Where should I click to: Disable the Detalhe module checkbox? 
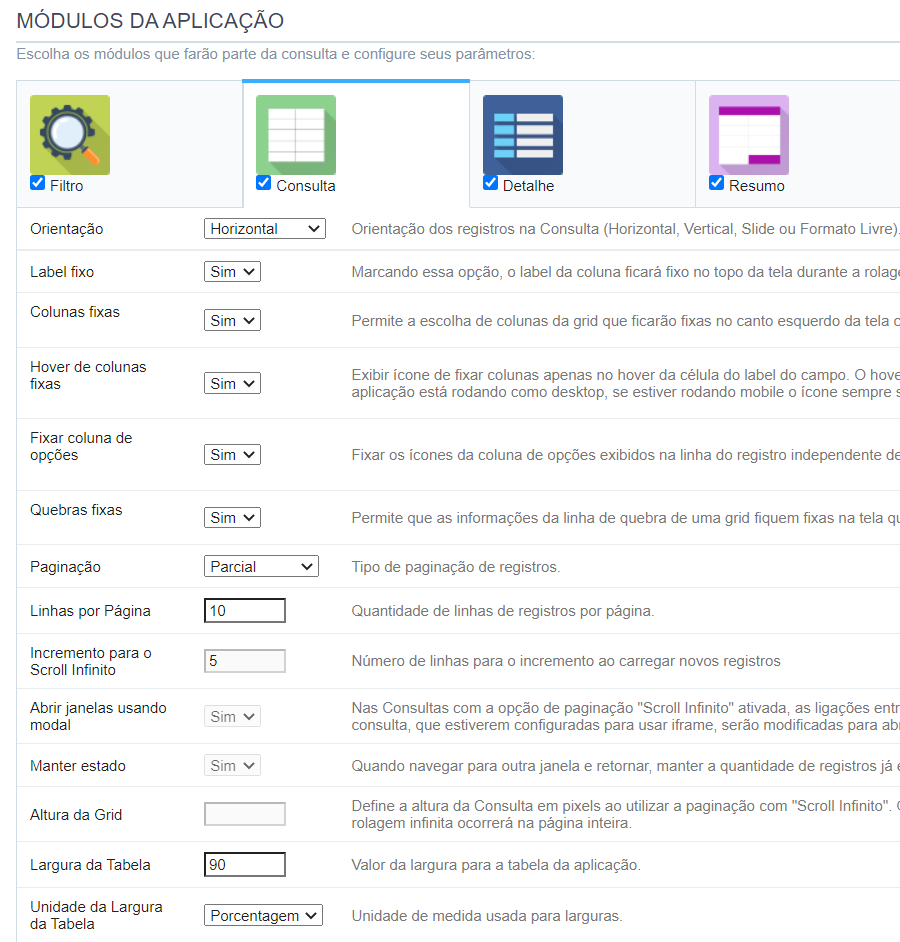(490, 183)
